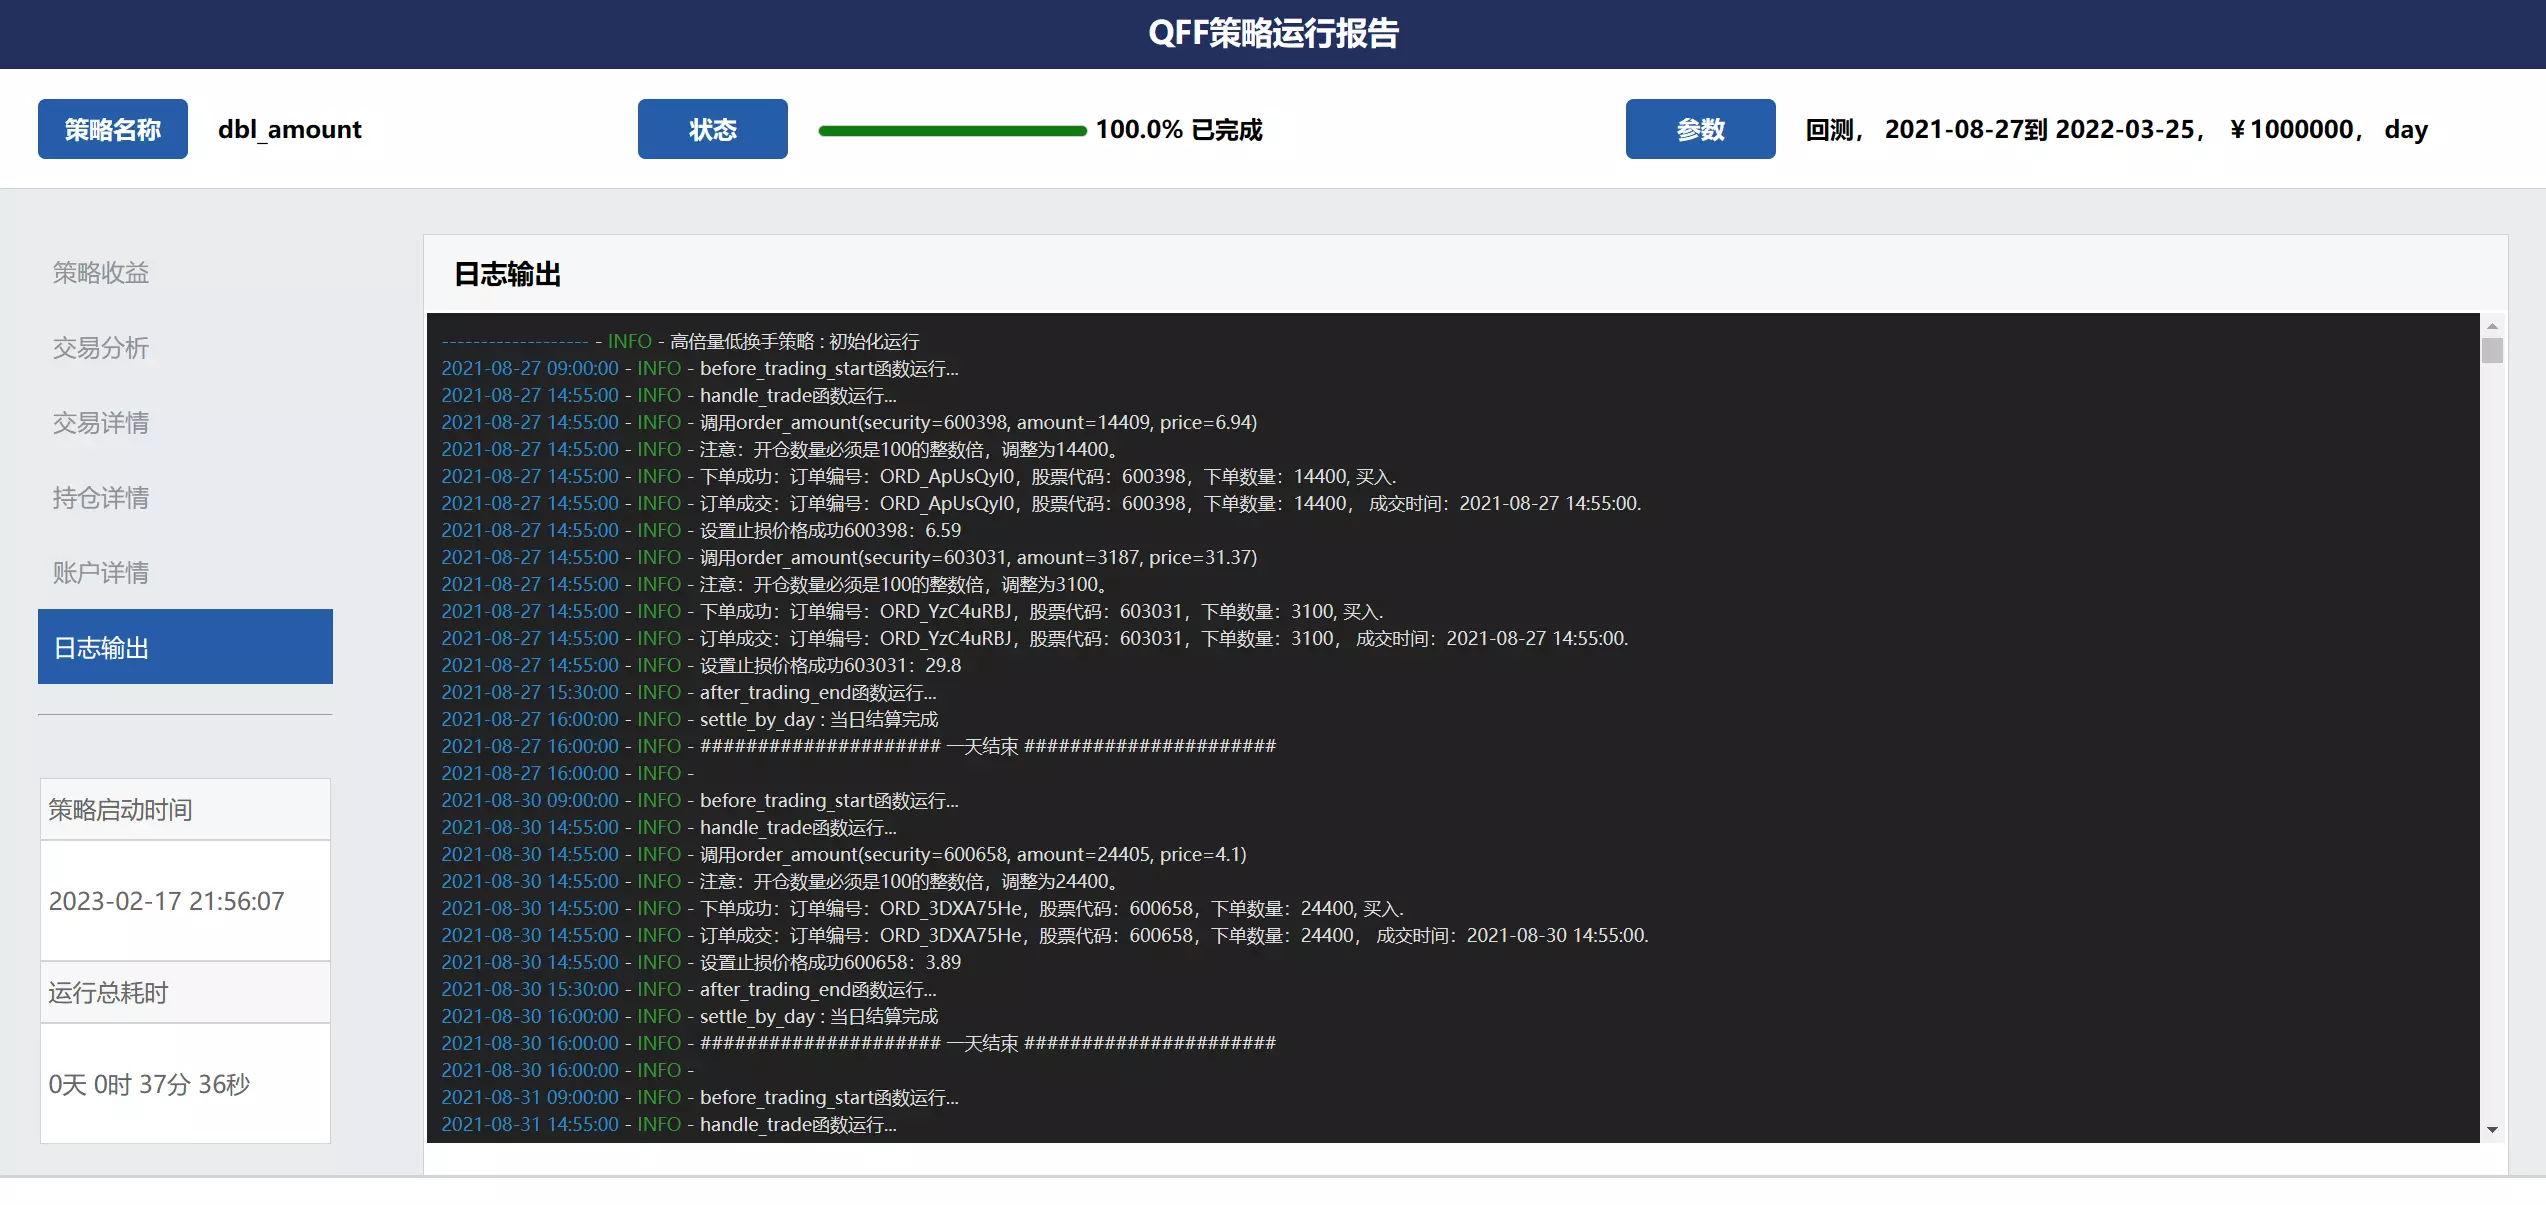Click the 2021-08-27 after_trading_end log line
Screen dimensions: 2546x1205
pos(689,692)
